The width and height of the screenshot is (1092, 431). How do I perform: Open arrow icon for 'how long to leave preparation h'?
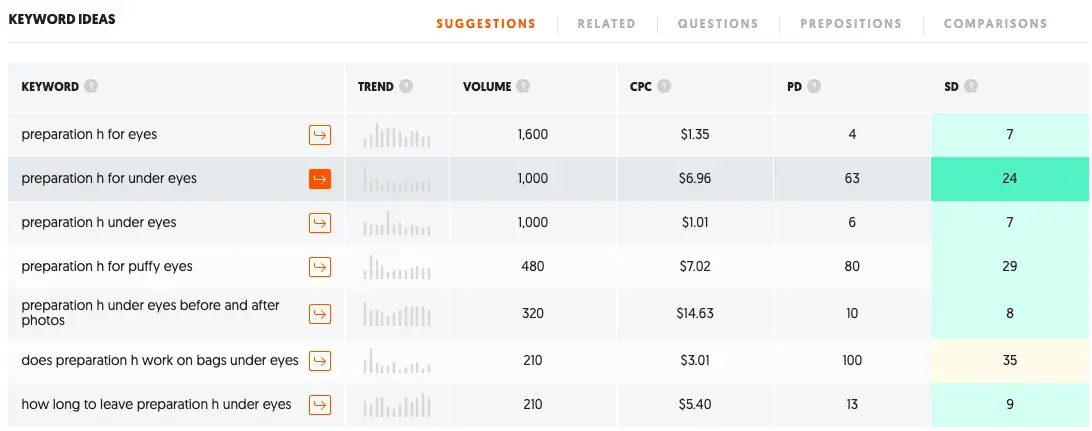pos(320,405)
